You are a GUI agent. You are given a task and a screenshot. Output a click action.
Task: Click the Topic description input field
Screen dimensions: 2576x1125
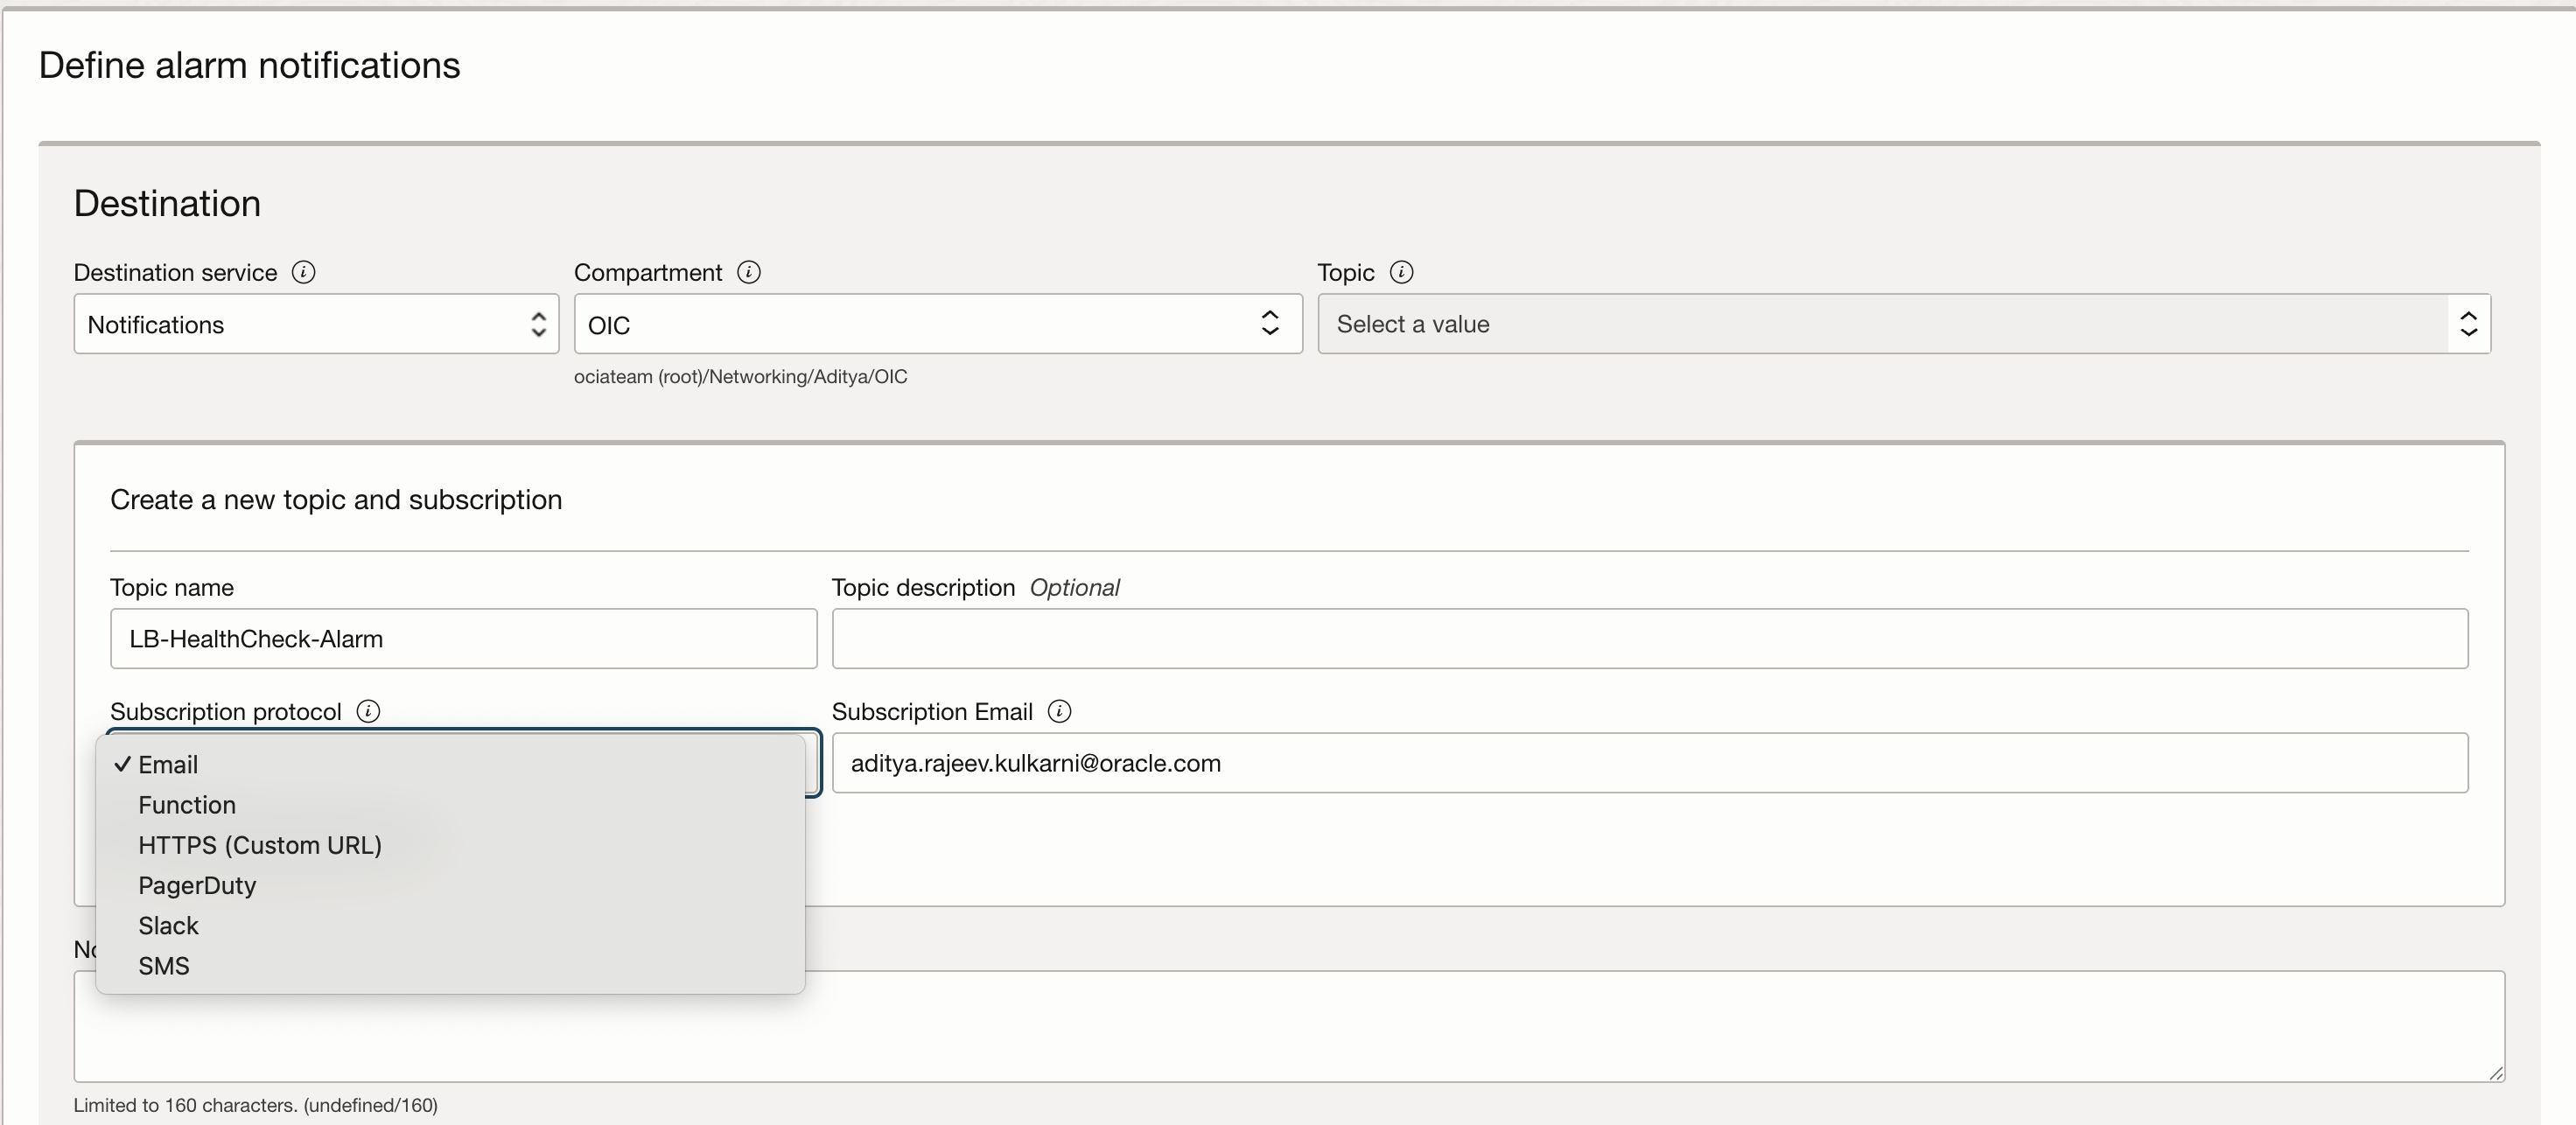(1649, 639)
